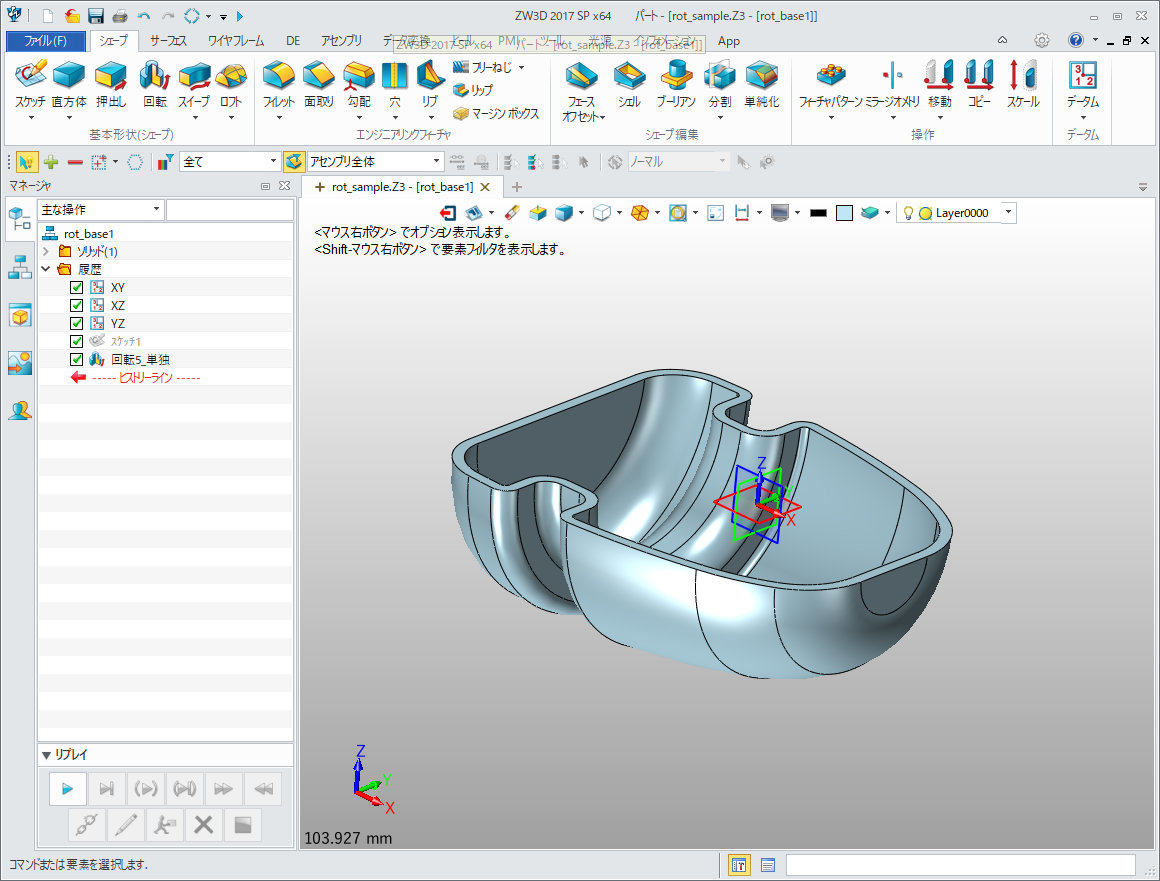Screen dimensions: 1160x881
Task: Collapse the 履歴 history folder
Action: click(x=46, y=269)
